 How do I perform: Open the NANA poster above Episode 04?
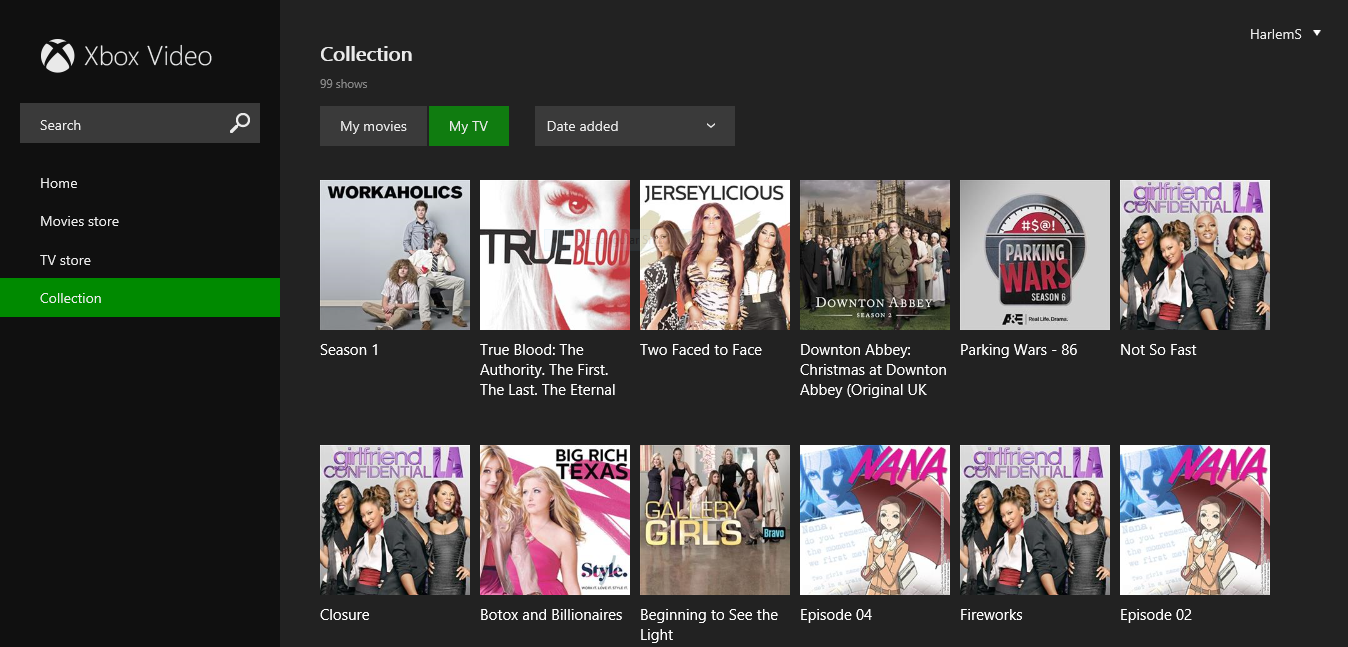tap(875, 520)
